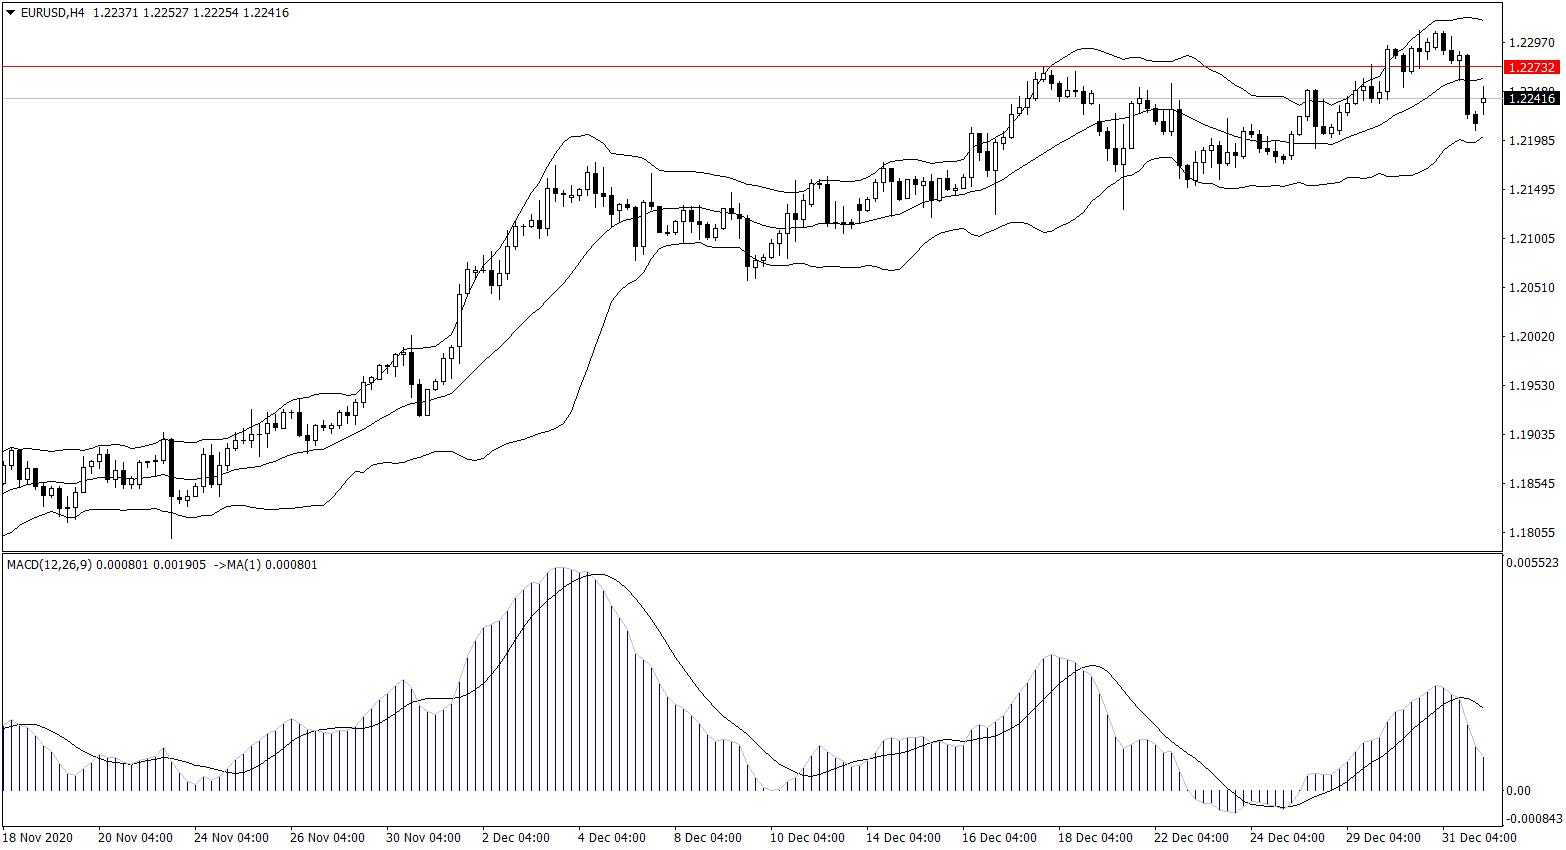Click the 31 Dec 04:00 time label
The height and width of the screenshot is (850, 1566).
(1479, 837)
